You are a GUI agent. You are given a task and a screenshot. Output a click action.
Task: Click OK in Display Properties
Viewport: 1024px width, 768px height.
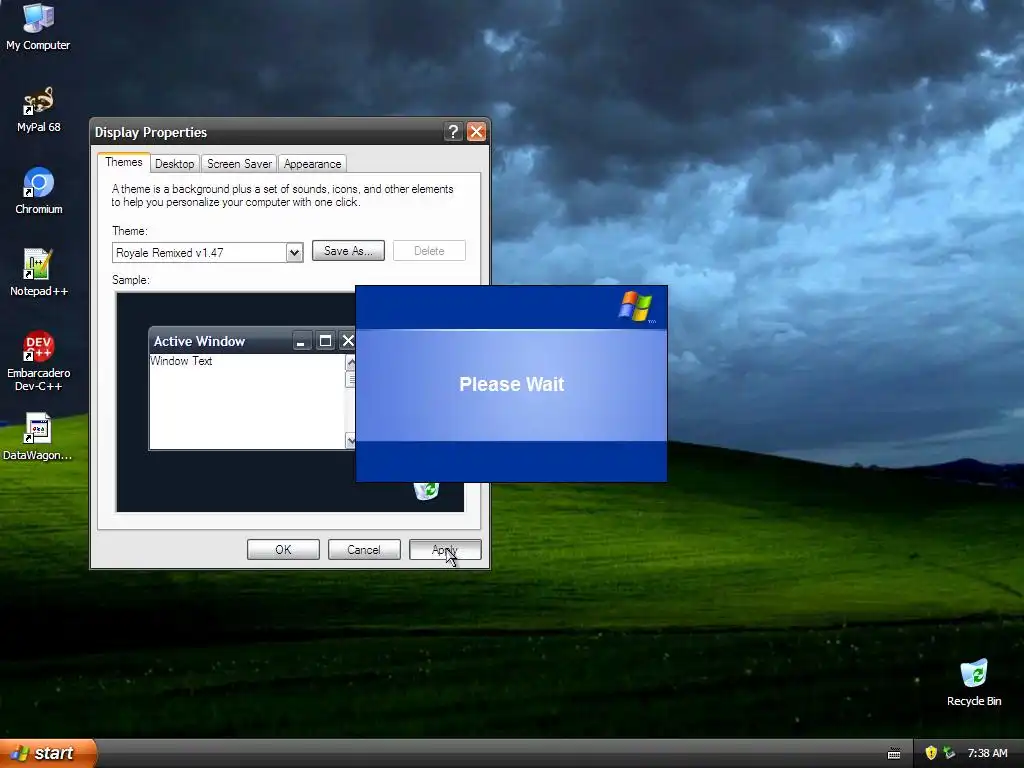[283, 550]
